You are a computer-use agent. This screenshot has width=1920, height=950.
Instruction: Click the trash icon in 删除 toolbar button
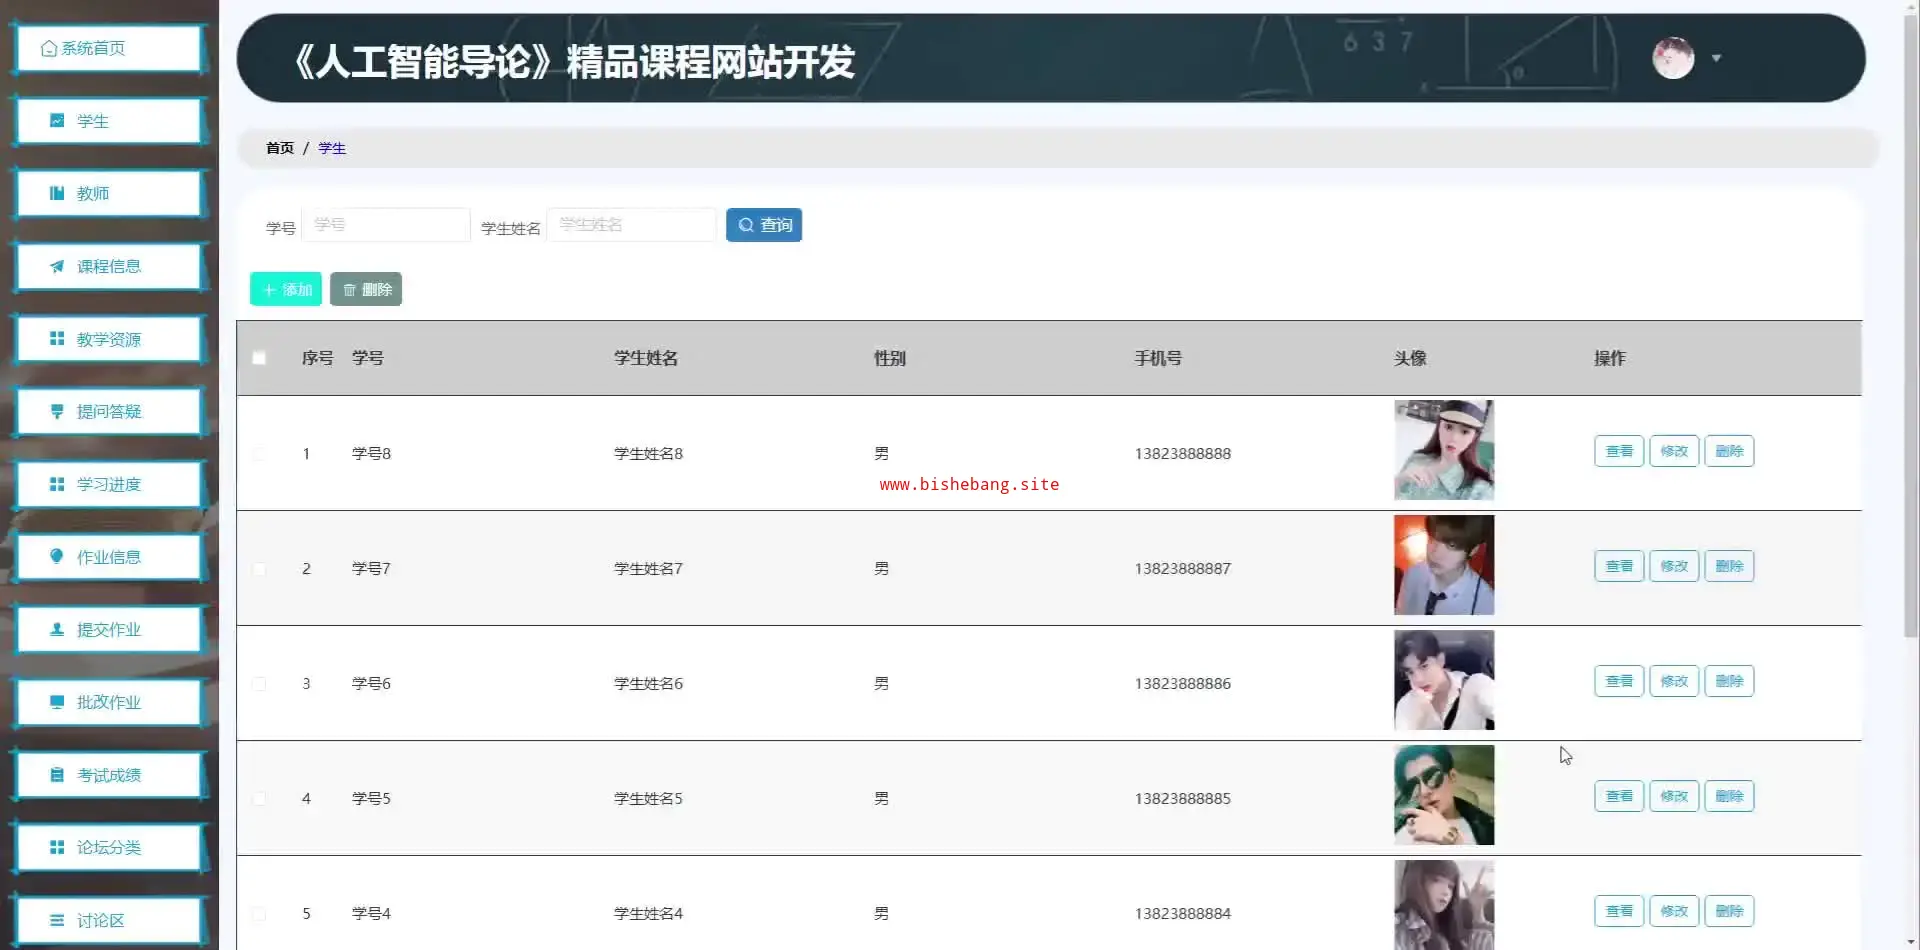pyautogui.click(x=350, y=290)
